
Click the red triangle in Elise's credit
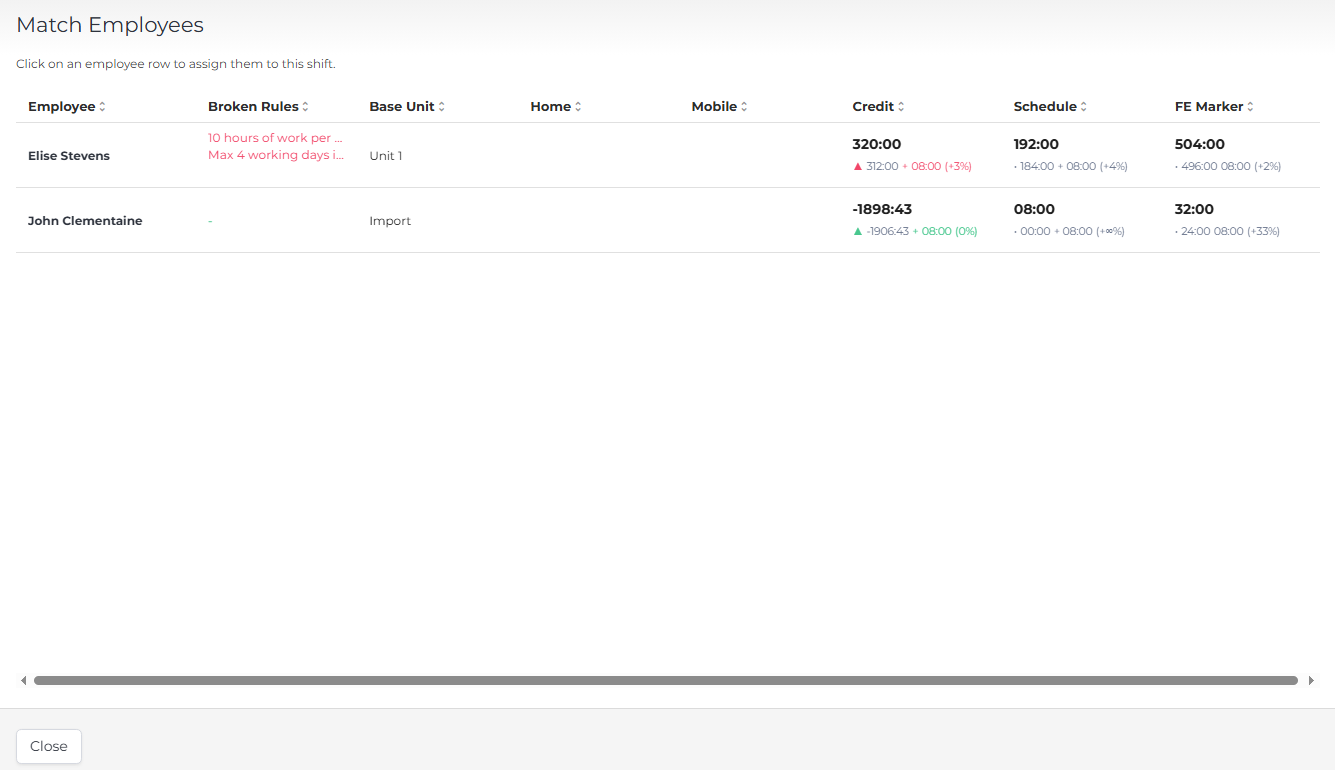tap(857, 166)
